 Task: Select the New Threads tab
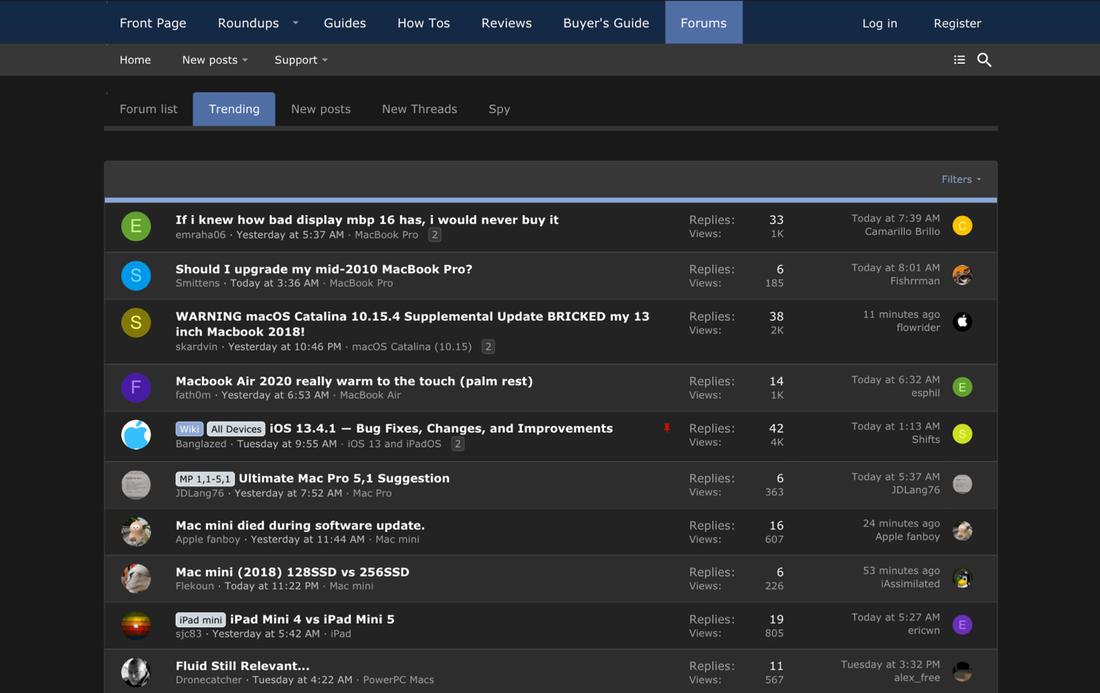point(419,109)
